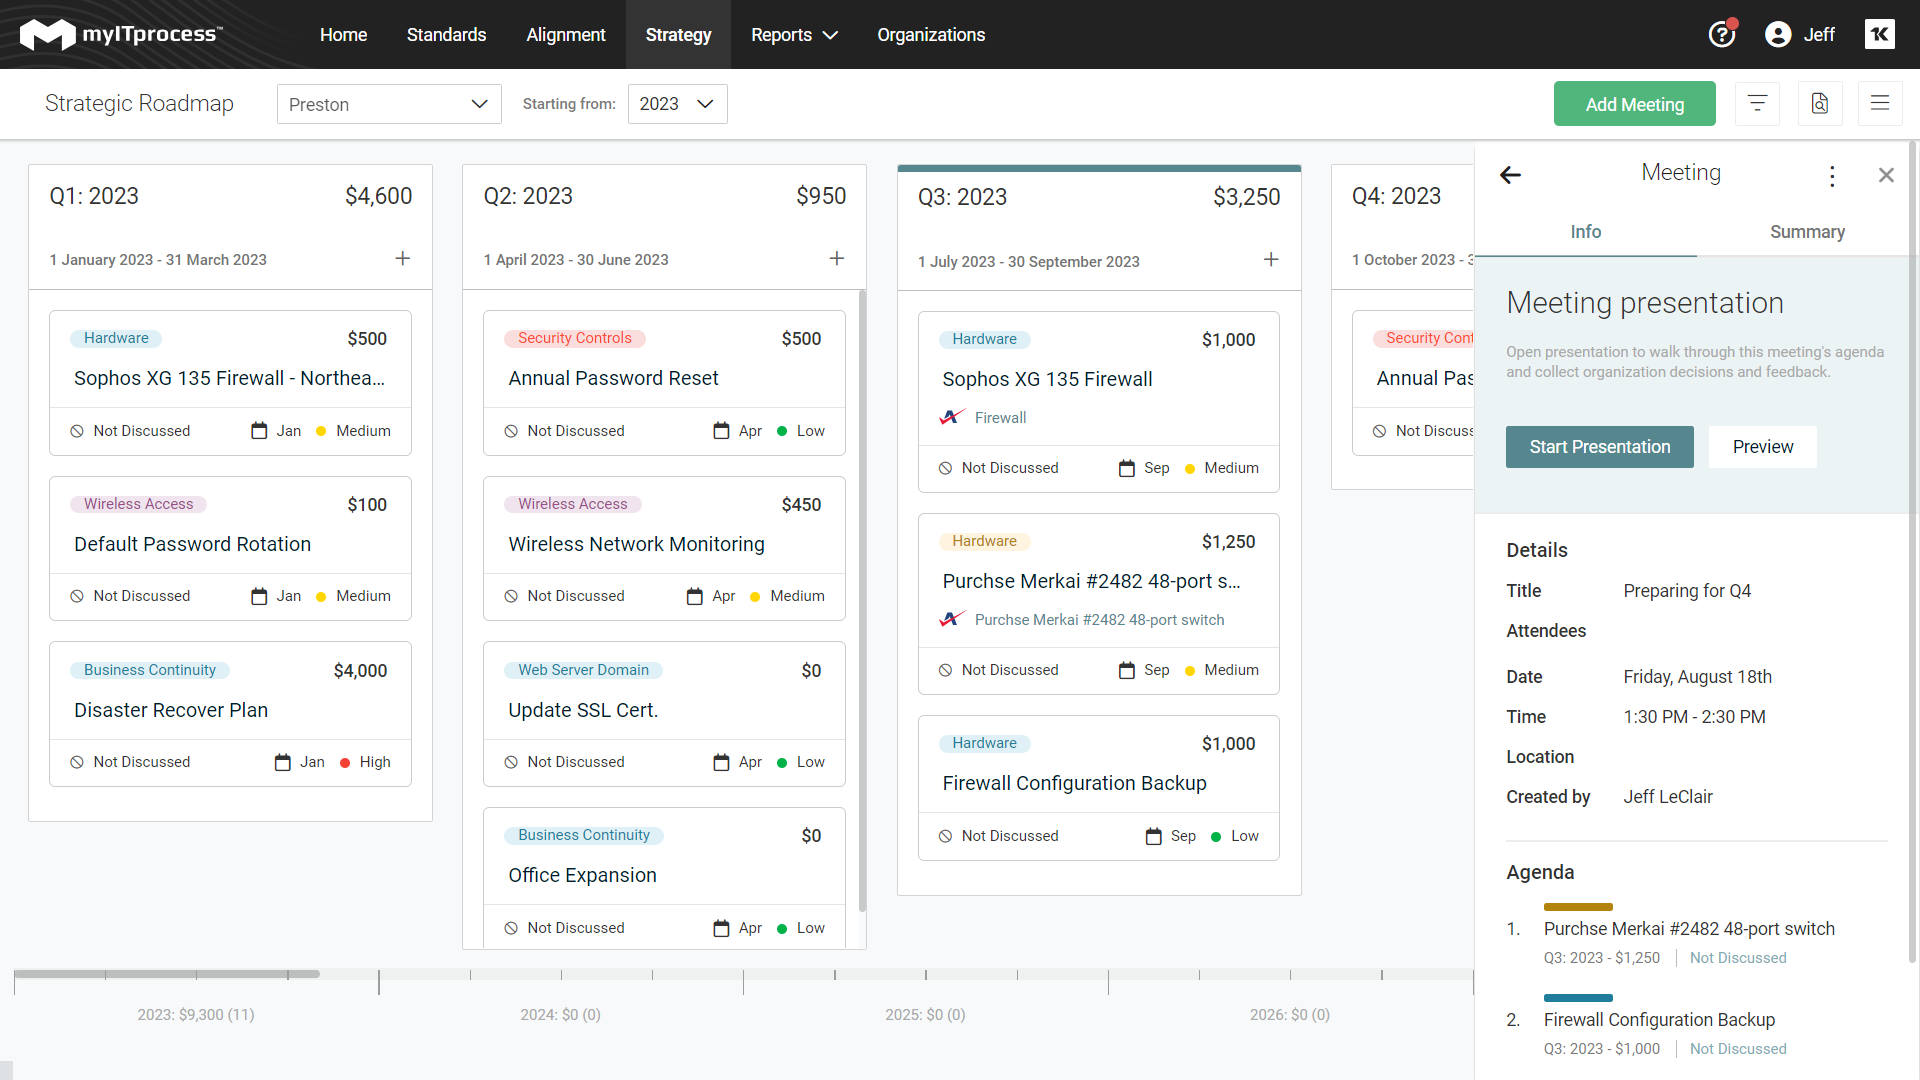Click Start Presentation
This screenshot has height=1080, width=1920.
click(1599, 447)
